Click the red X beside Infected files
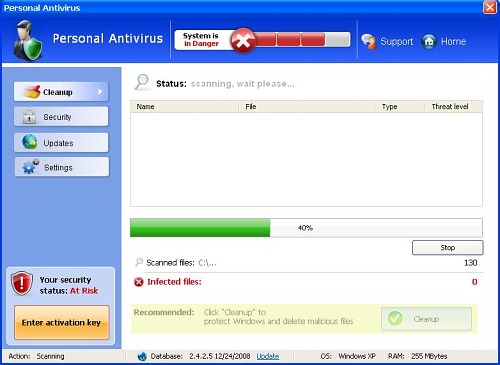The width and height of the screenshot is (500, 365). pos(139,282)
